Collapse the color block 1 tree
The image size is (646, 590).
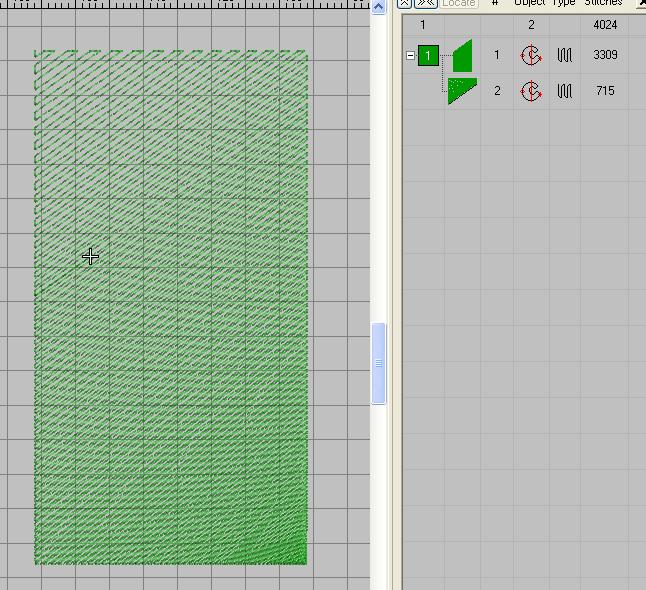click(410, 56)
